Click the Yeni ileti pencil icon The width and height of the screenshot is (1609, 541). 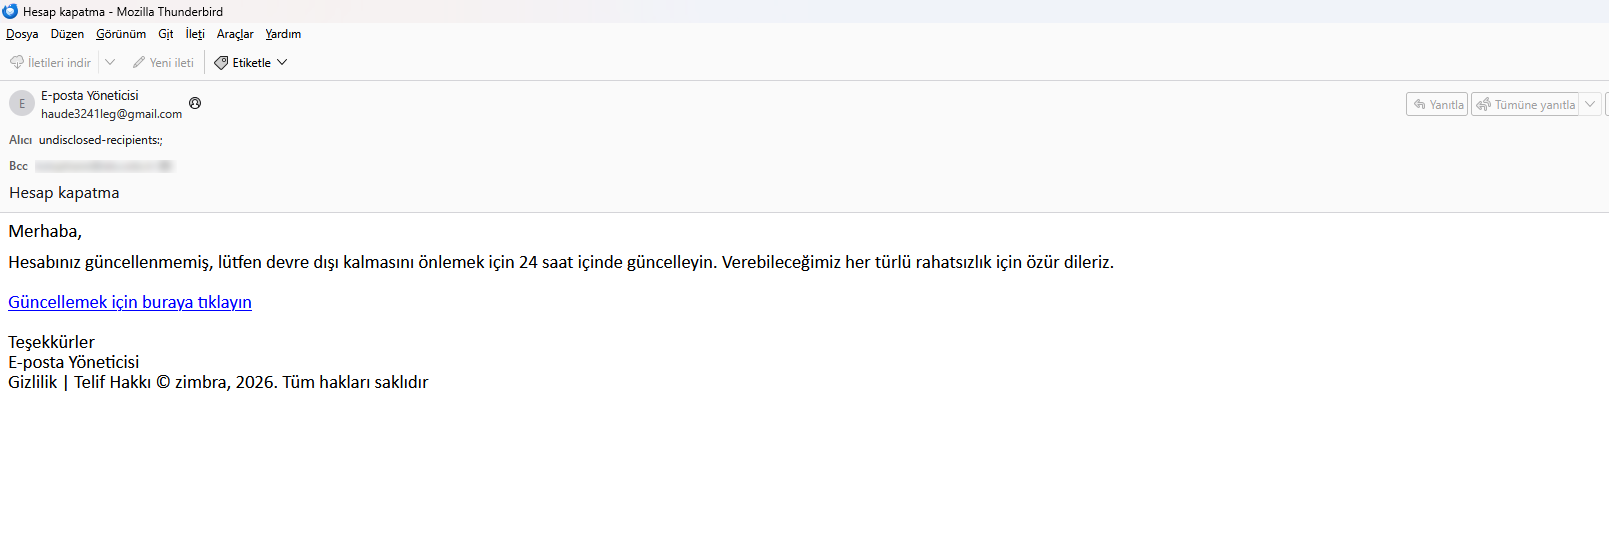coord(139,62)
